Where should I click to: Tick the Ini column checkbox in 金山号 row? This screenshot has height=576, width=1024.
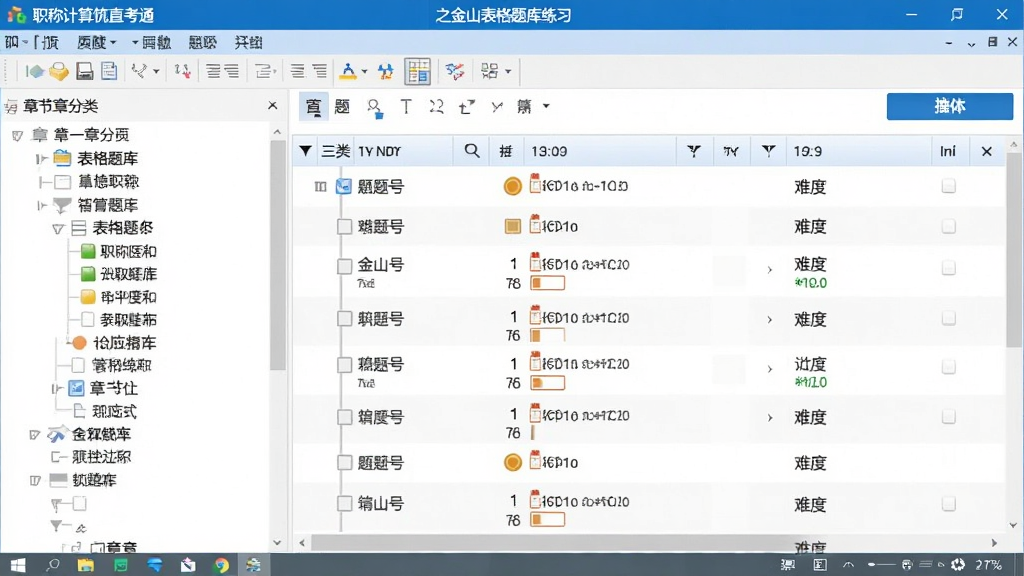pos(948,268)
